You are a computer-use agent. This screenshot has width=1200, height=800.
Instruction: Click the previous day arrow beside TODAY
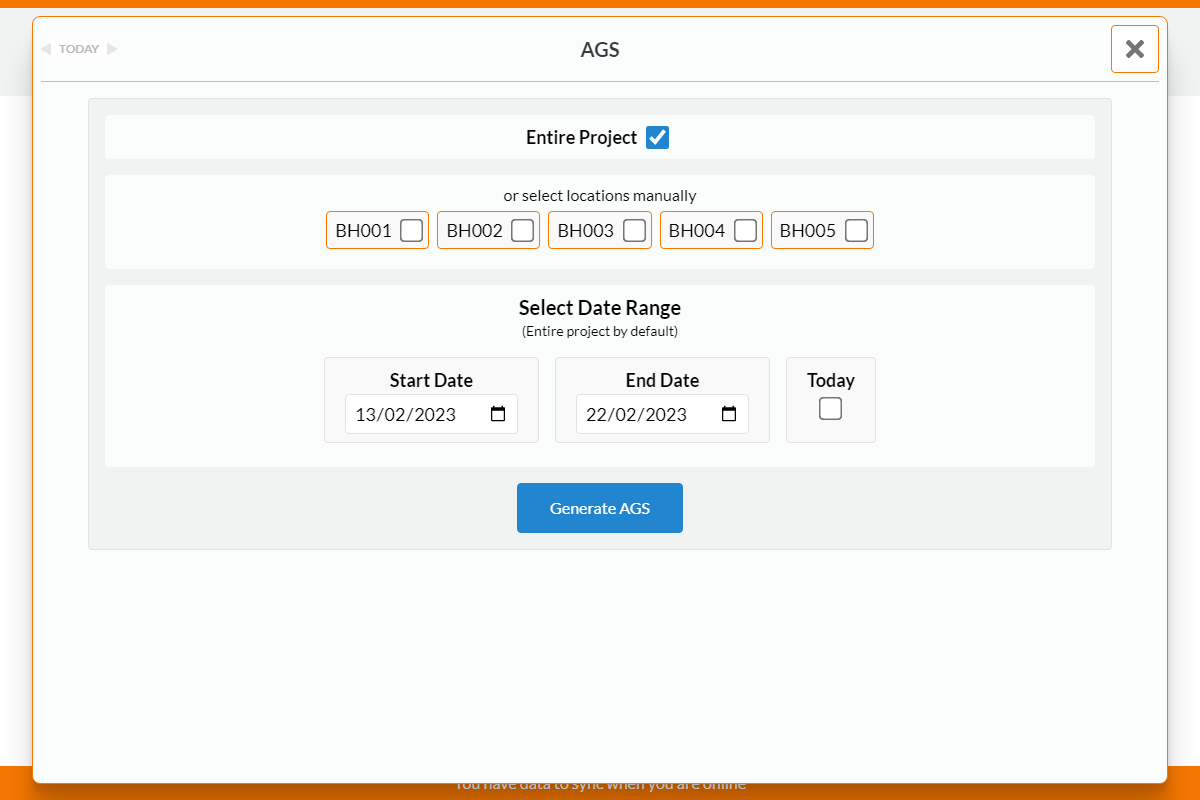point(46,49)
